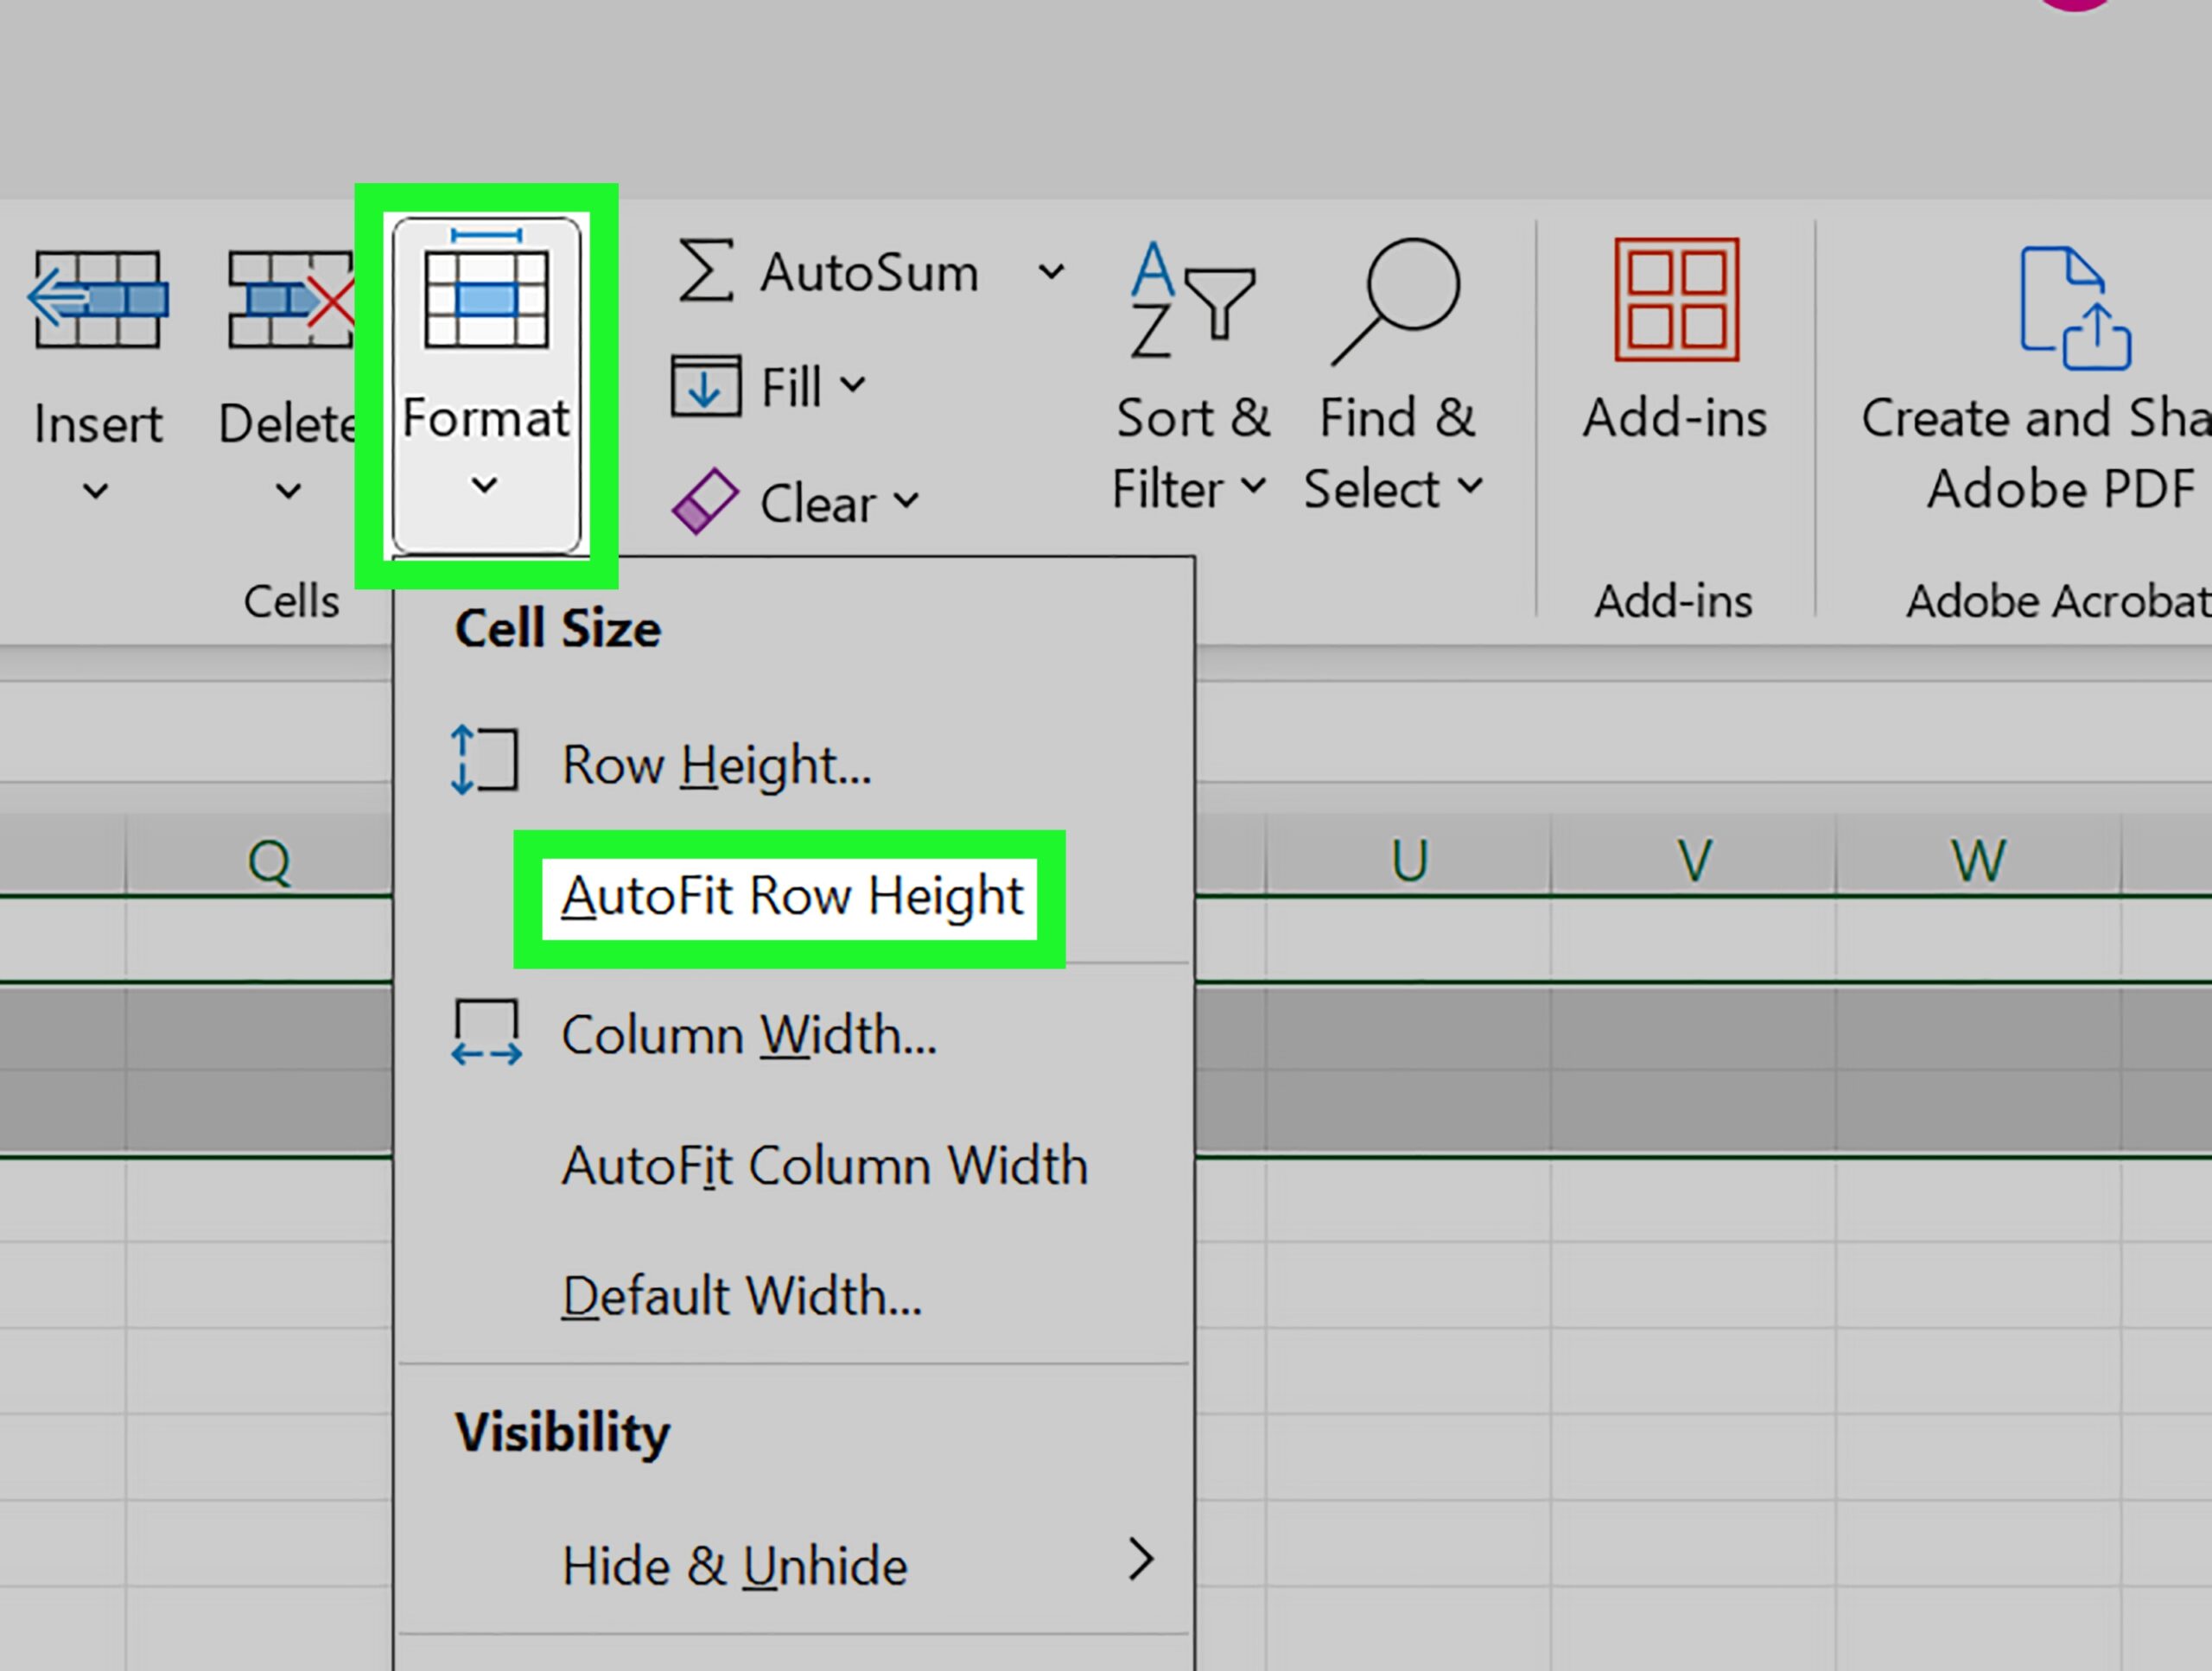The image size is (2212, 1671).
Task: Click the Row Height resize icon
Action: pos(484,760)
